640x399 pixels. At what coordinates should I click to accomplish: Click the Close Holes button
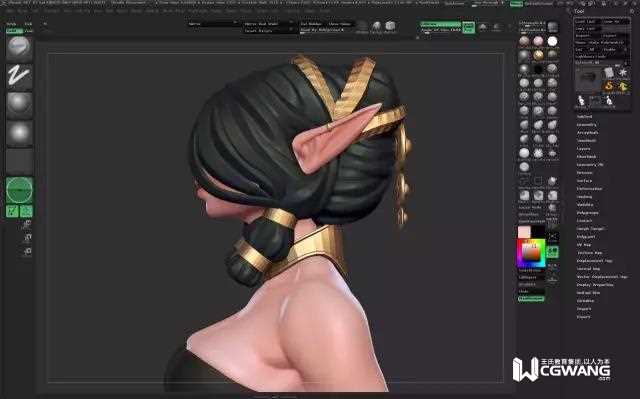coord(340,24)
